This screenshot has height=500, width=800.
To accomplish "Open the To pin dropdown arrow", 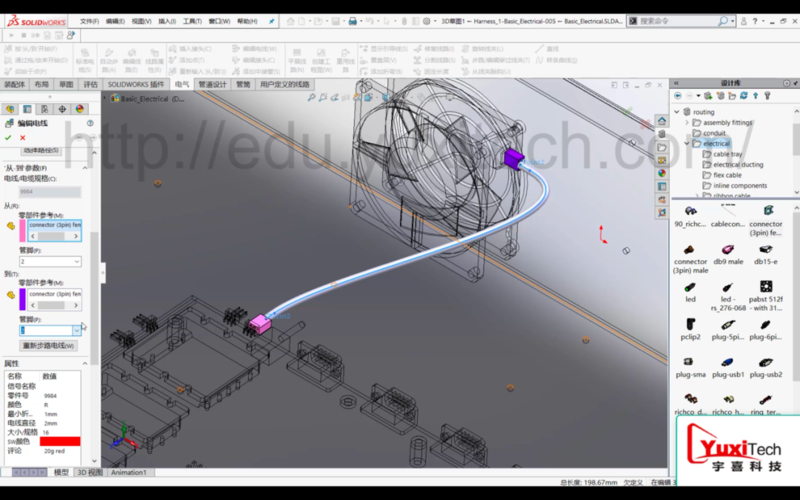I will [x=77, y=331].
